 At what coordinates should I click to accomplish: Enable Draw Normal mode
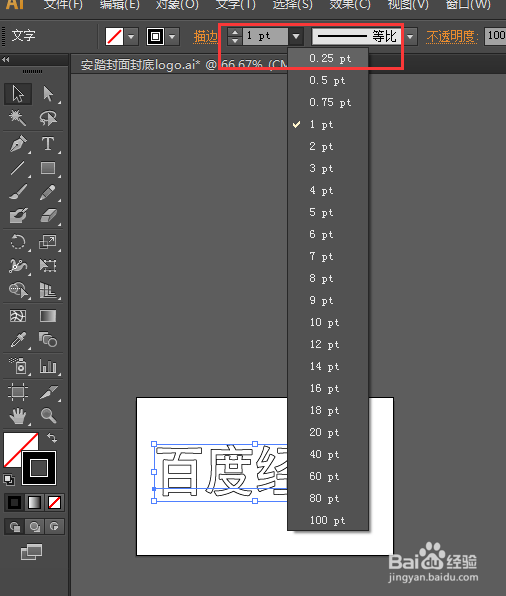15,527
